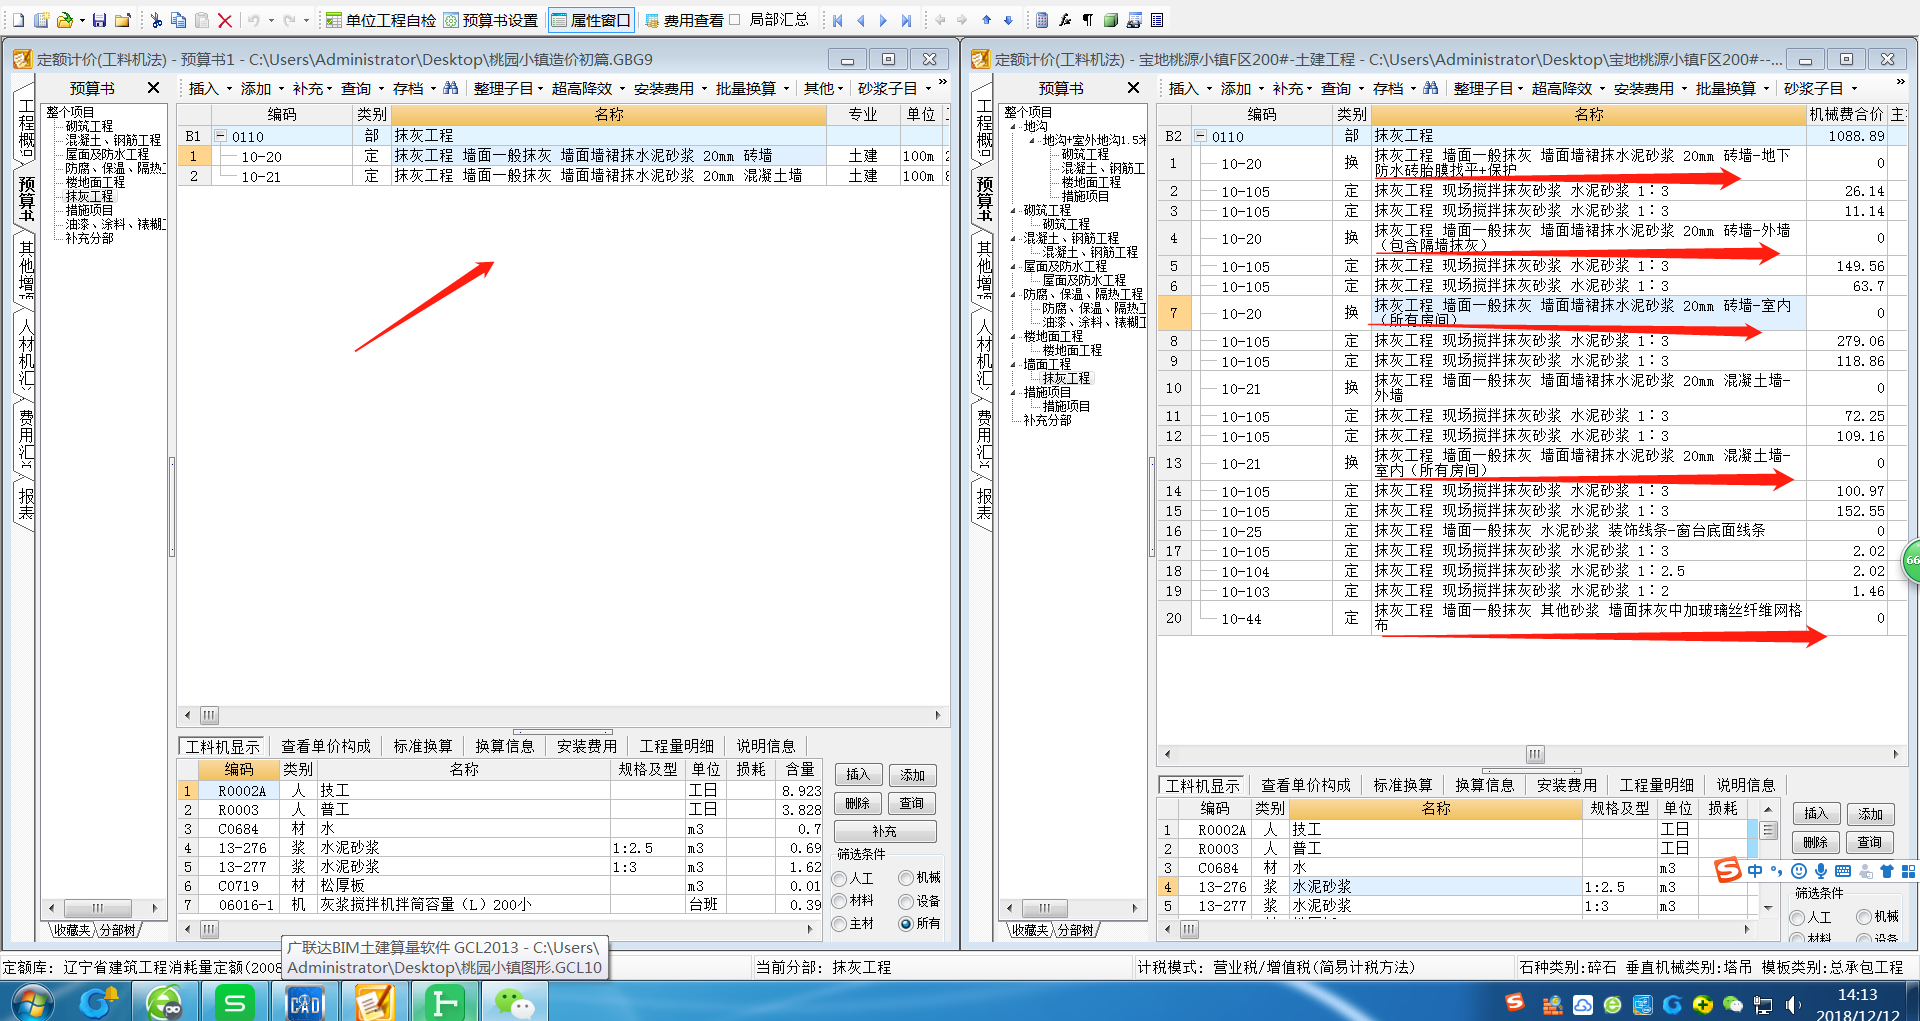This screenshot has width=1920, height=1021.
Task: Click 插入 button in right lower panel
Action: click(1816, 813)
